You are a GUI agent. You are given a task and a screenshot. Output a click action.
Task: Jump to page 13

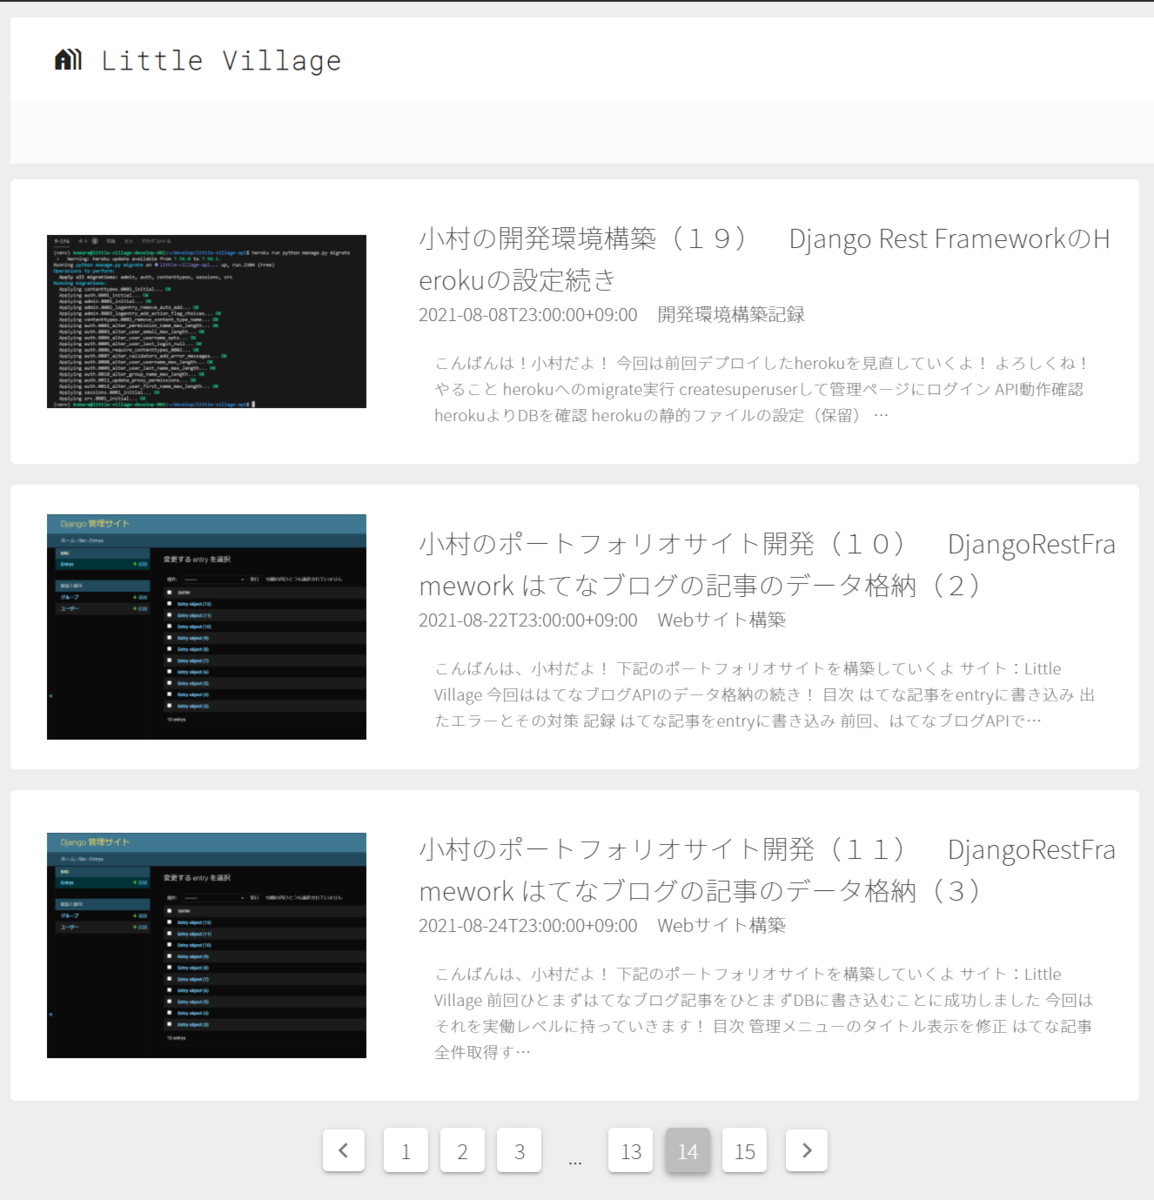(630, 1150)
